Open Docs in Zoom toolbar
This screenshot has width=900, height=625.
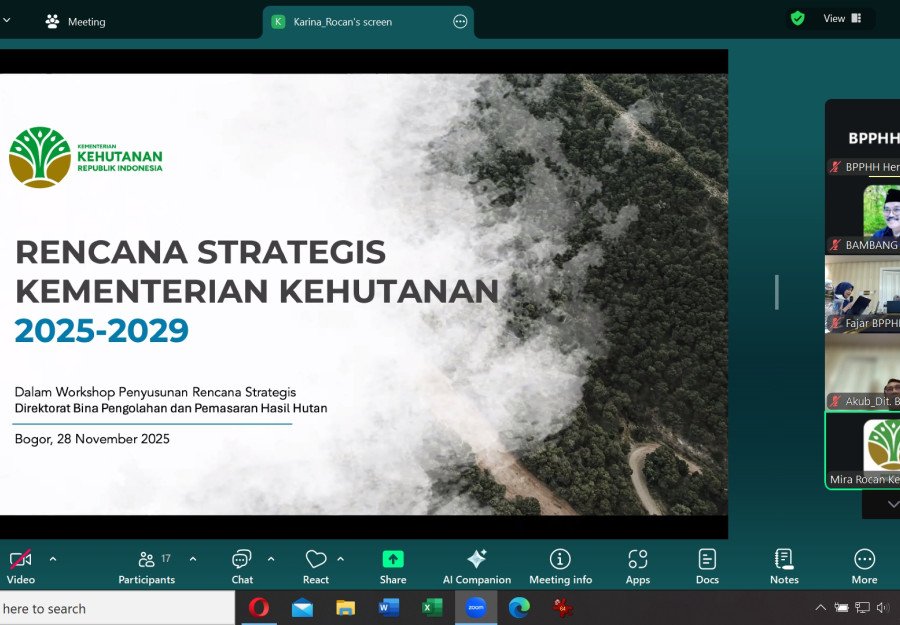(707, 566)
